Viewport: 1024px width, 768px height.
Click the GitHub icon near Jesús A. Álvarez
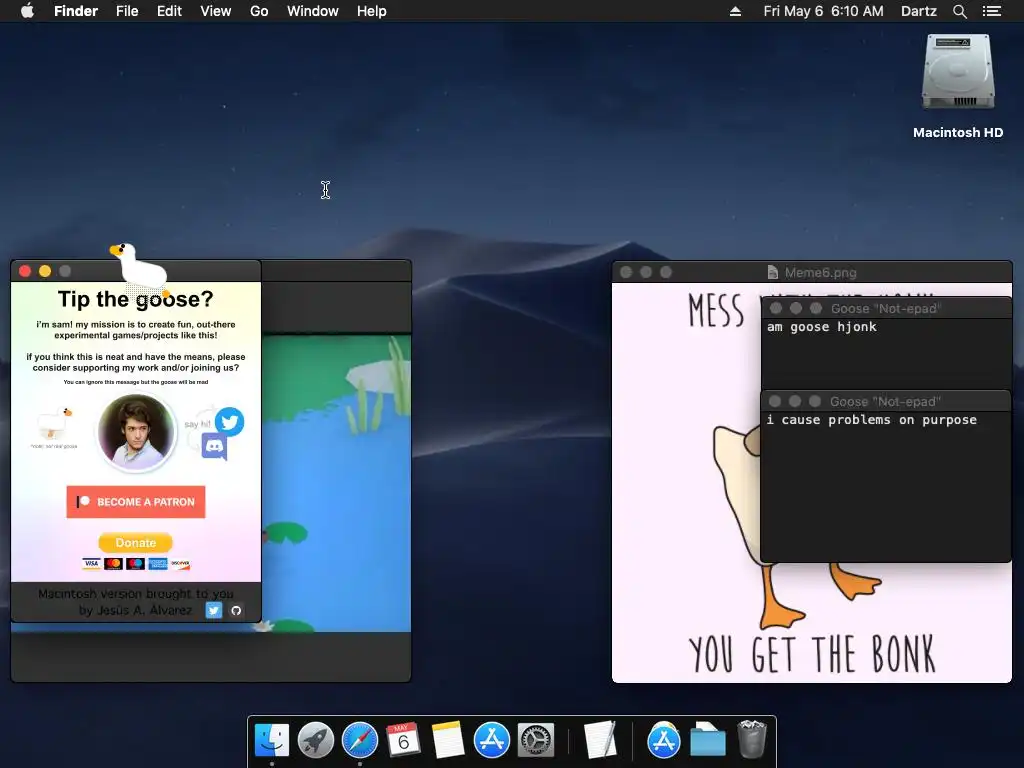pos(236,610)
